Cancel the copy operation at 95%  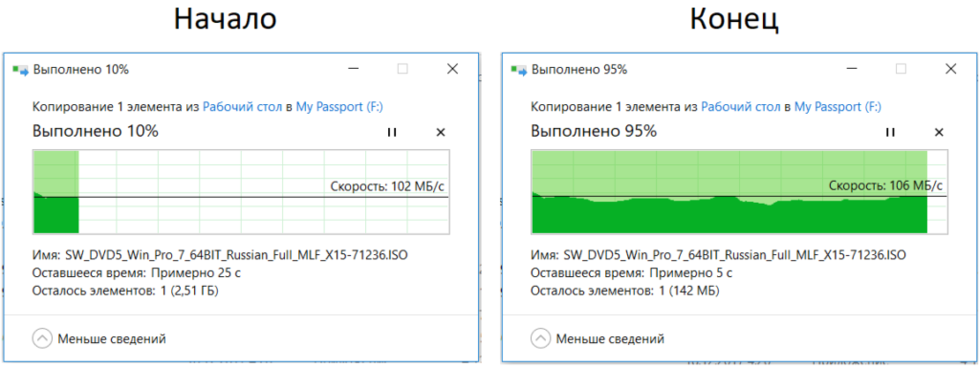tap(938, 132)
